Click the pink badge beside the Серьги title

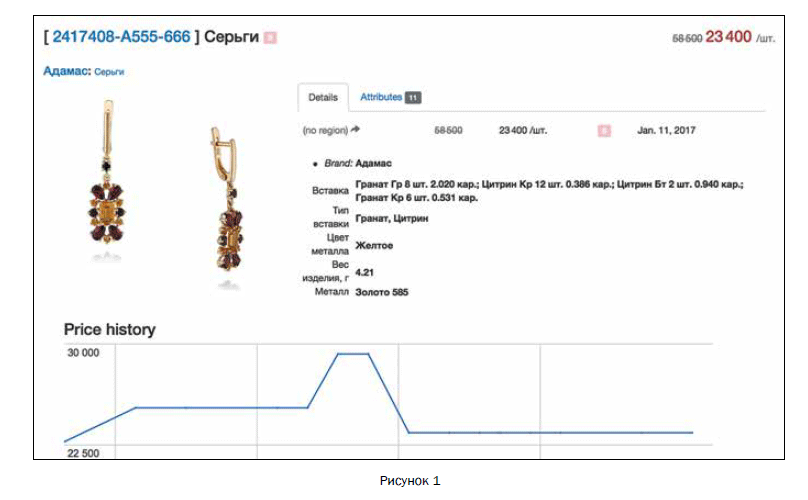(x=270, y=37)
